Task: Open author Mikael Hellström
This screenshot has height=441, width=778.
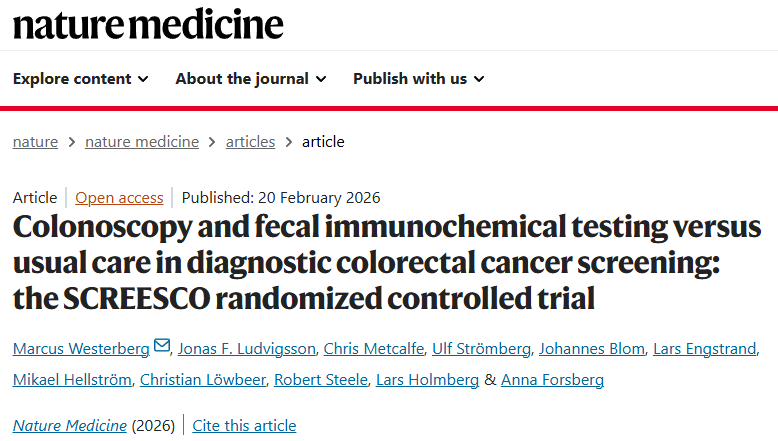Action: coord(70,380)
